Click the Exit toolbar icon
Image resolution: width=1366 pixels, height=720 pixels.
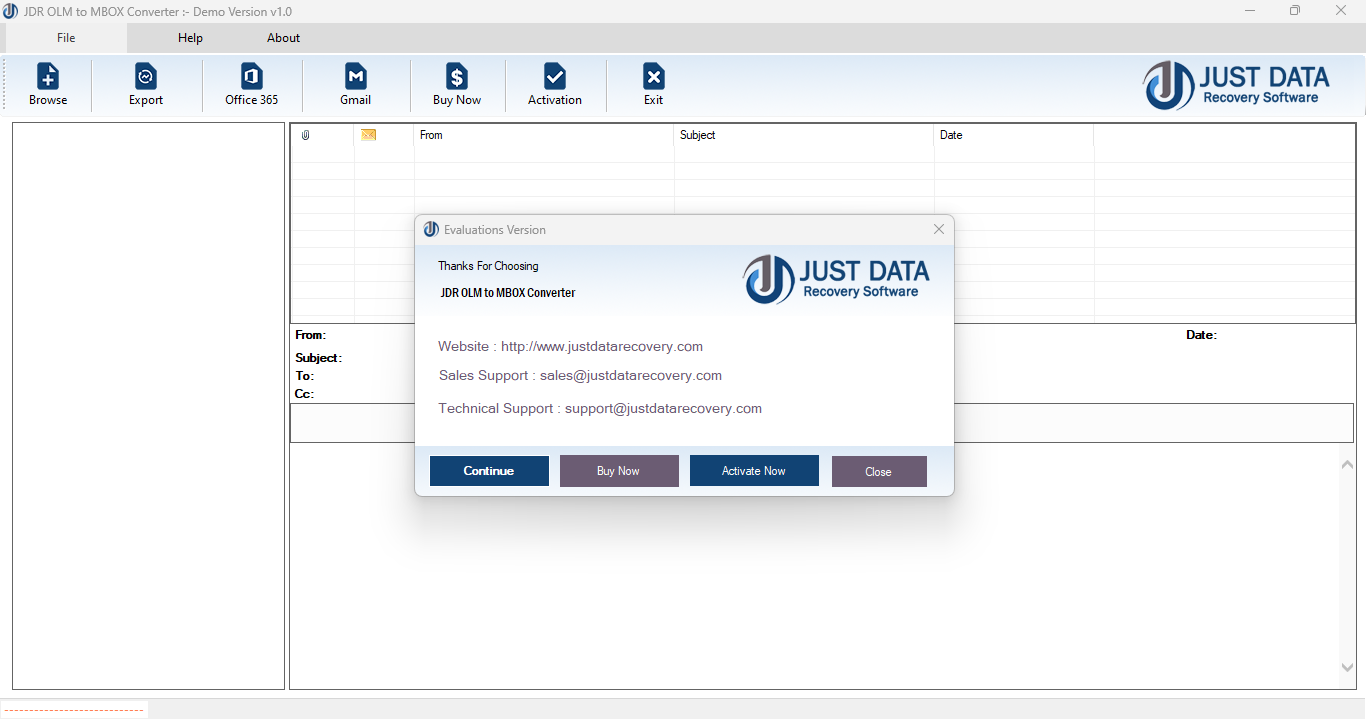click(x=653, y=84)
